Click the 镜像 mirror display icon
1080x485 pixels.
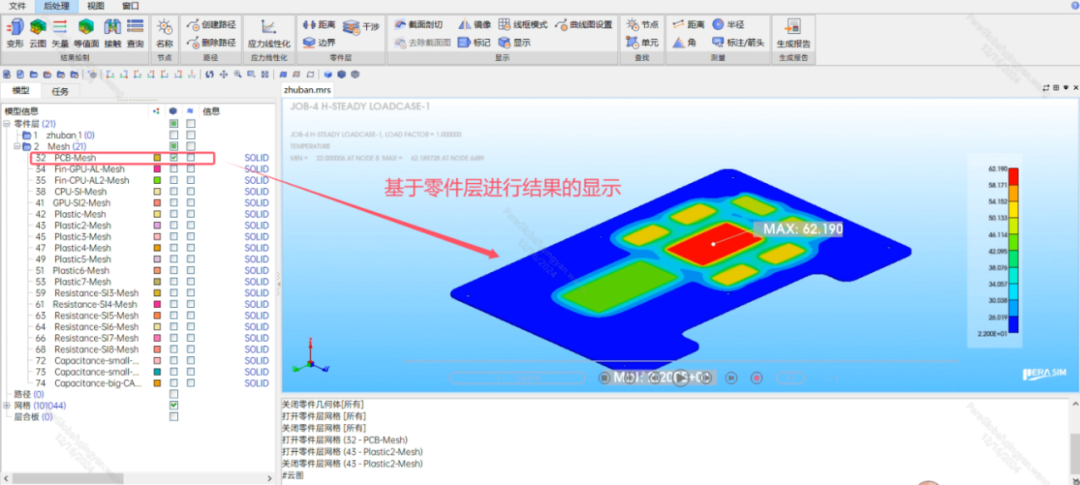pyautogui.click(x=474, y=24)
